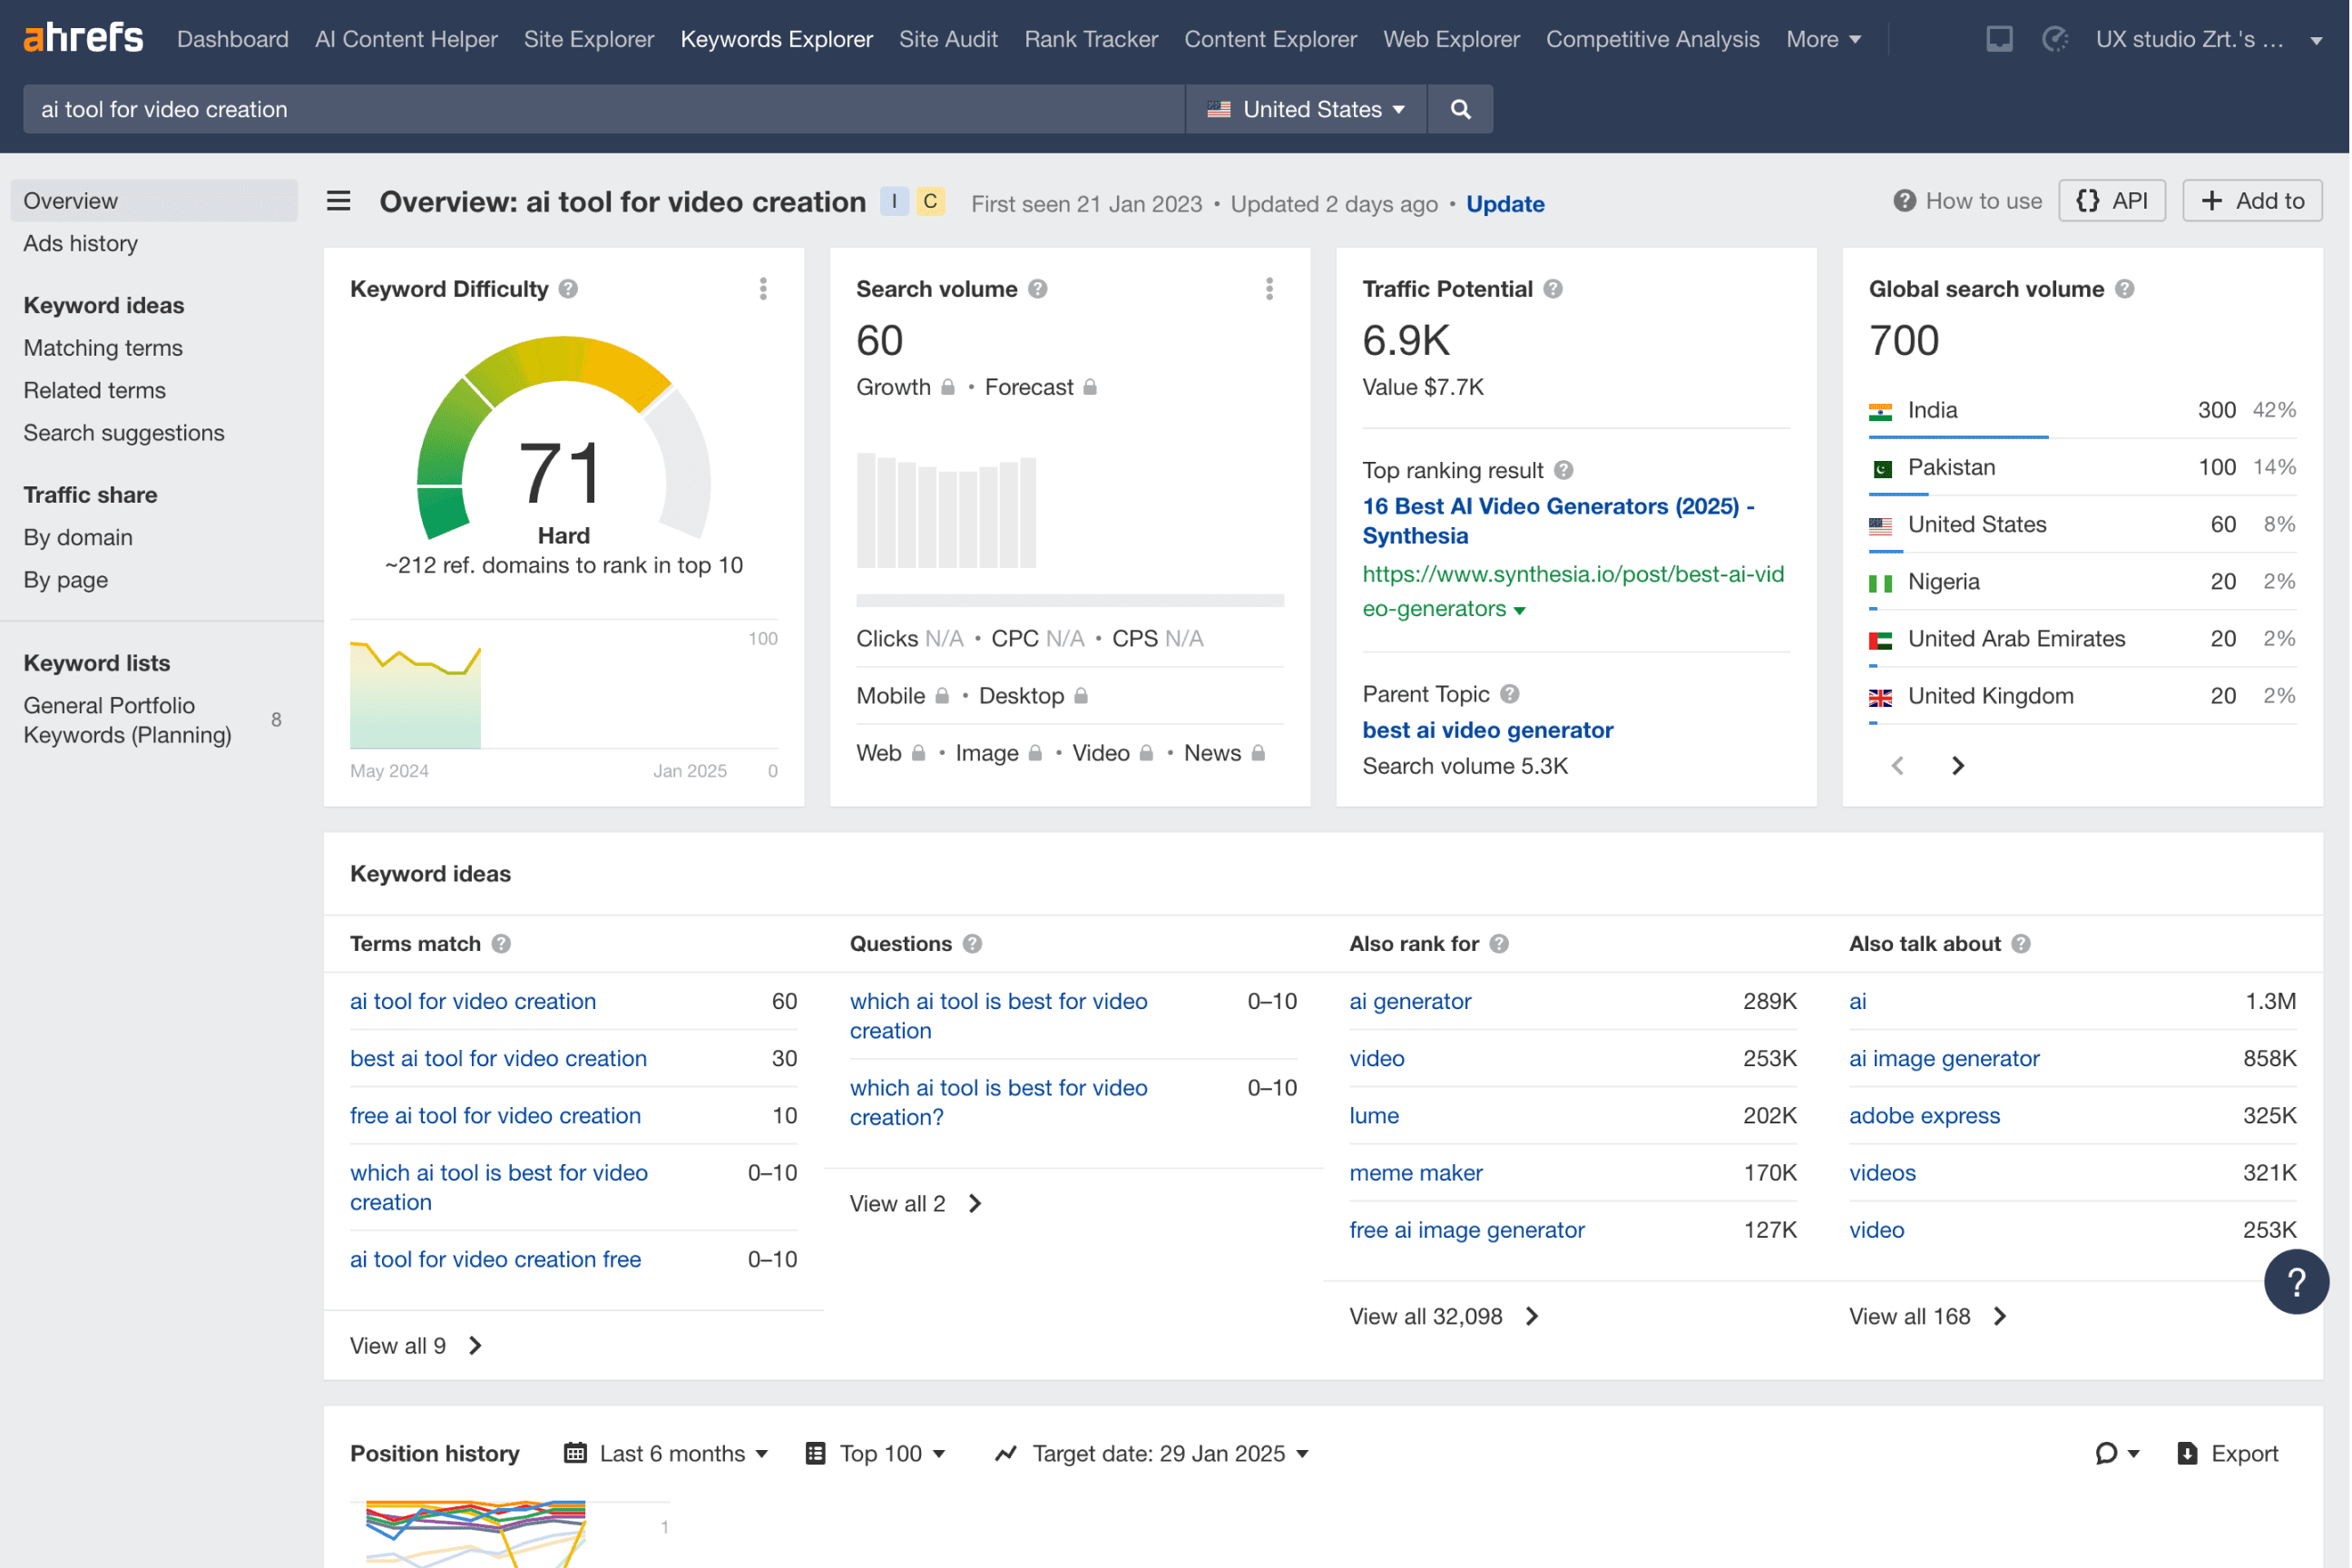This screenshot has width=2352, height=1568.
Task: Click the Traffic Potential help icon
Action: [x=1552, y=289]
